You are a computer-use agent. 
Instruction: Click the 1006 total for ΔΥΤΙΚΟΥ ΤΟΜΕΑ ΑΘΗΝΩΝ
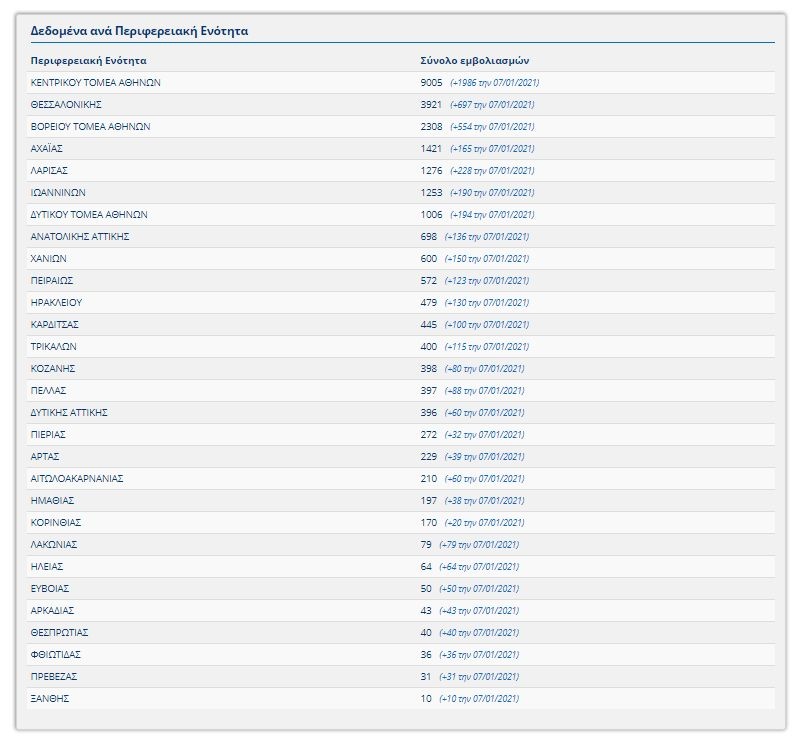pos(431,215)
